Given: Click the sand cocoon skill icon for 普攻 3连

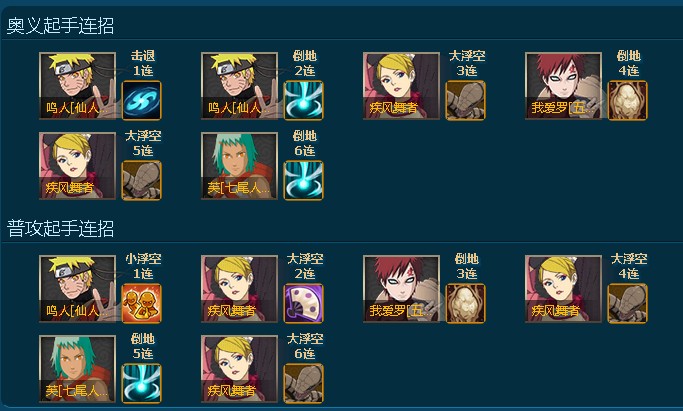Looking at the screenshot, I should click(466, 303).
